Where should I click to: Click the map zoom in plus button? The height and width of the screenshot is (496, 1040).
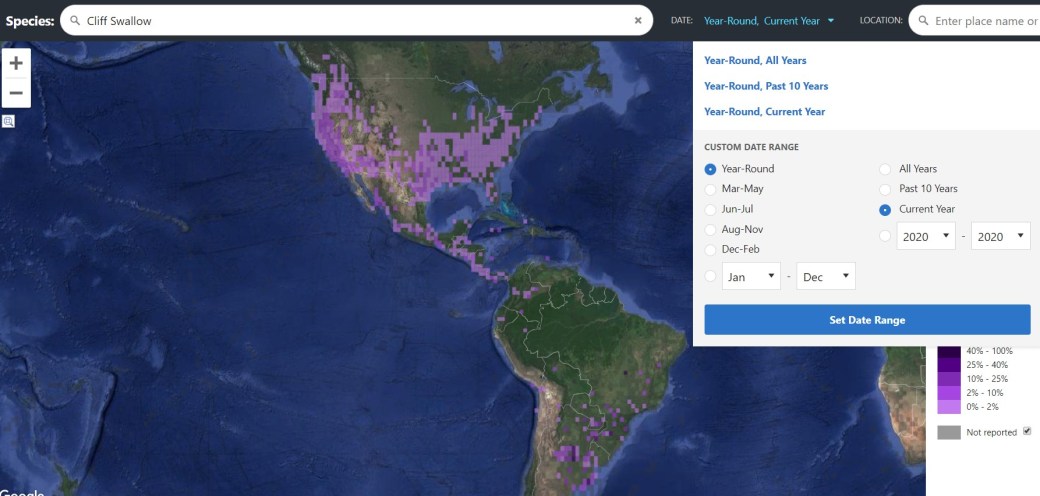pyautogui.click(x=15, y=63)
